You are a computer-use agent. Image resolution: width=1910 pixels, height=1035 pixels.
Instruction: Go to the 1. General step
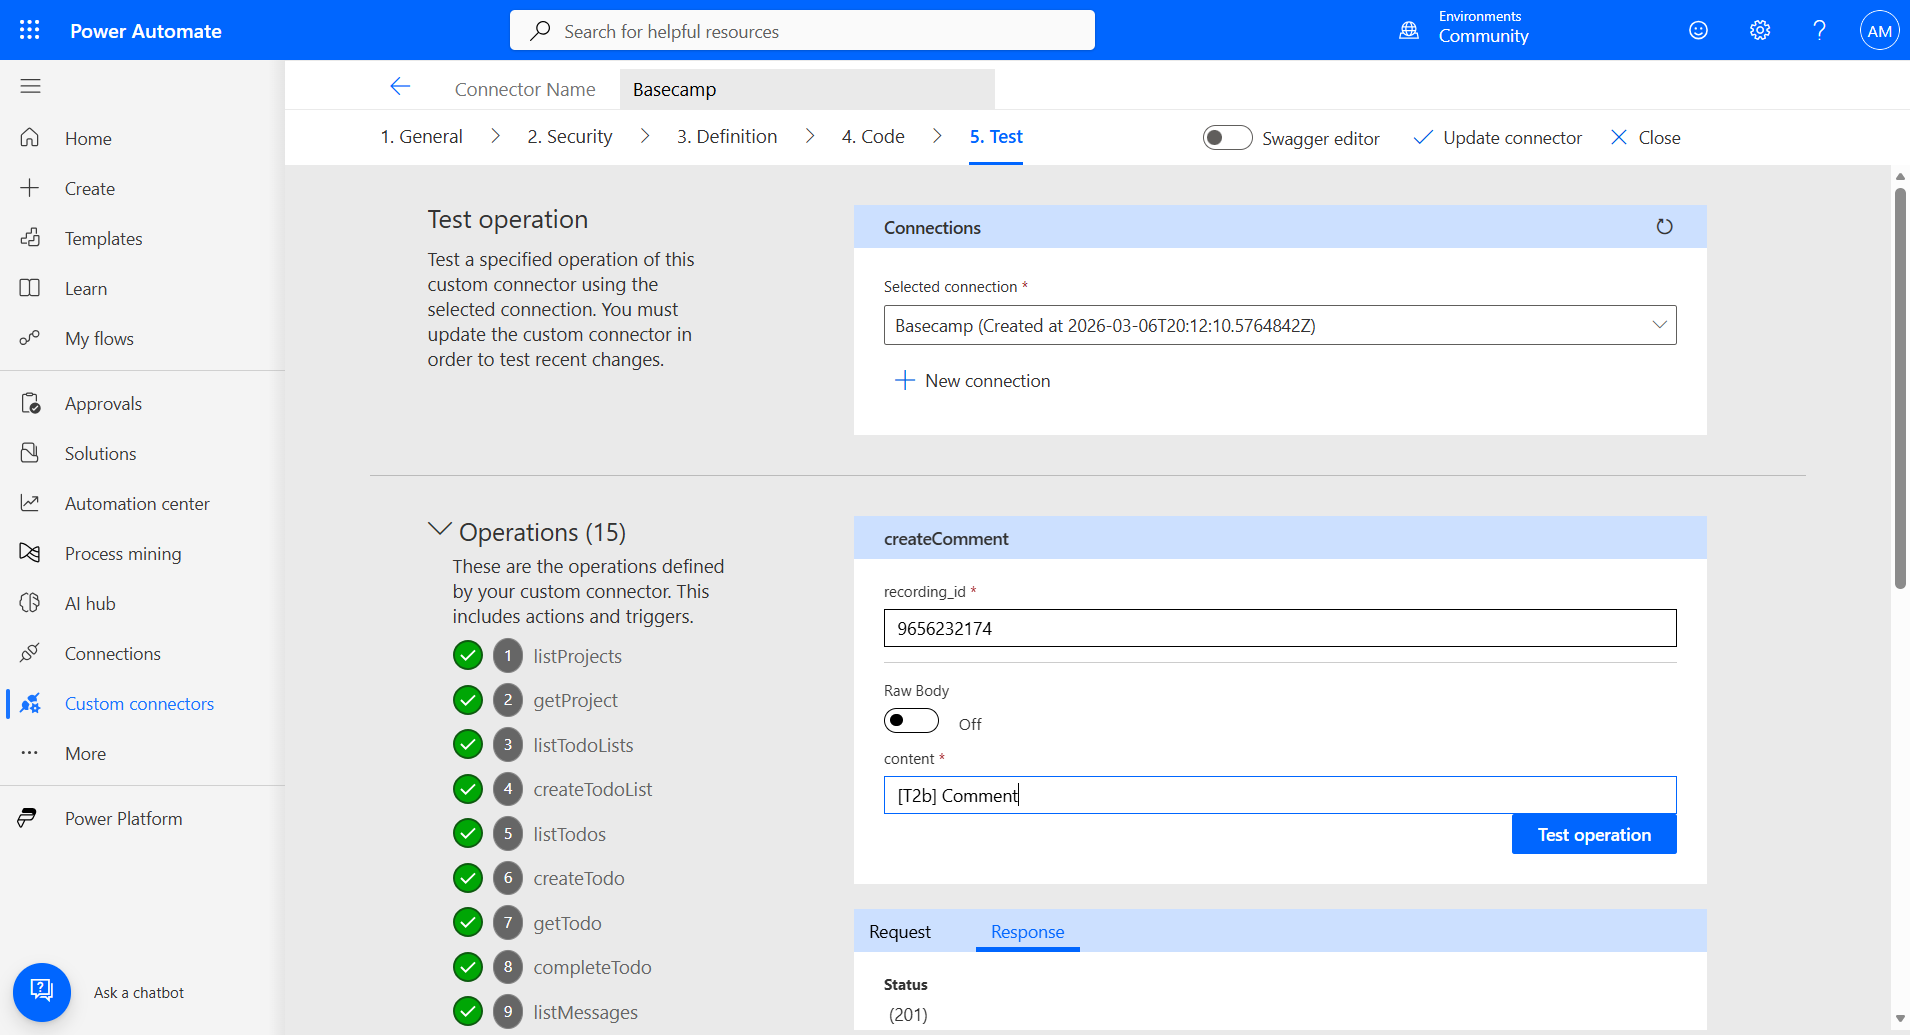pyautogui.click(x=421, y=137)
